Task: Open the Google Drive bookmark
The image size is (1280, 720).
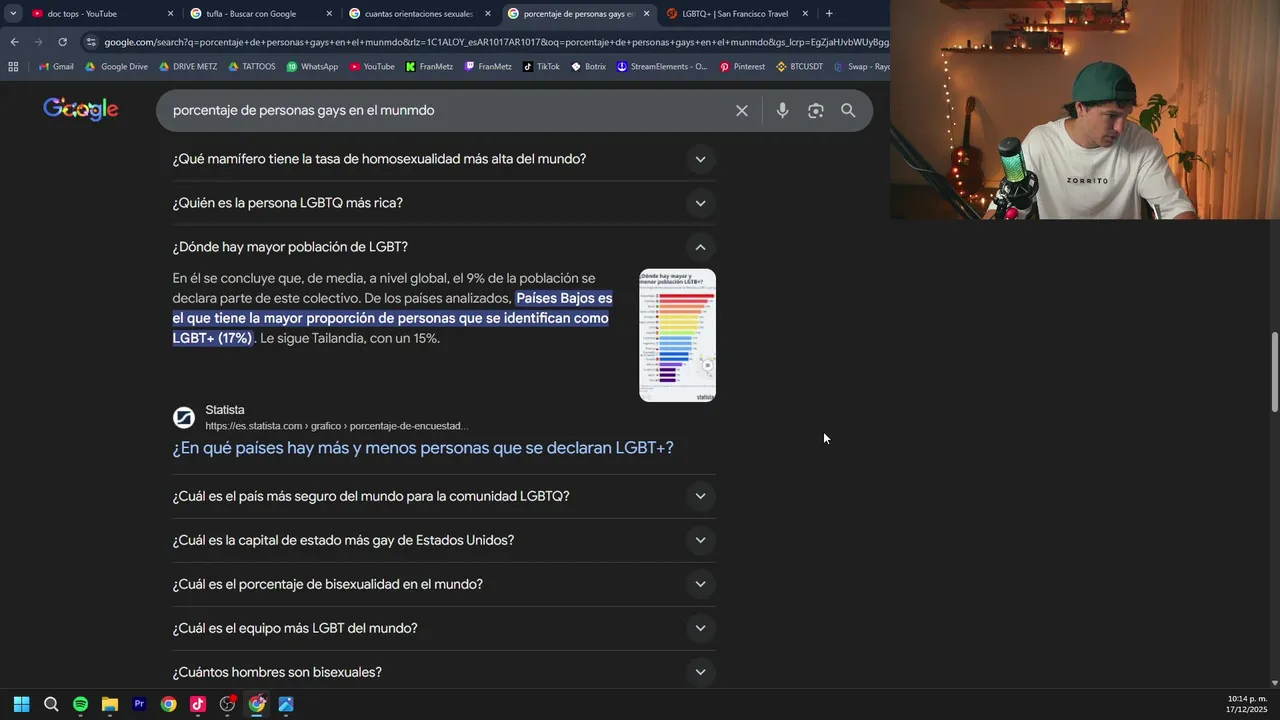Action: point(116,67)
